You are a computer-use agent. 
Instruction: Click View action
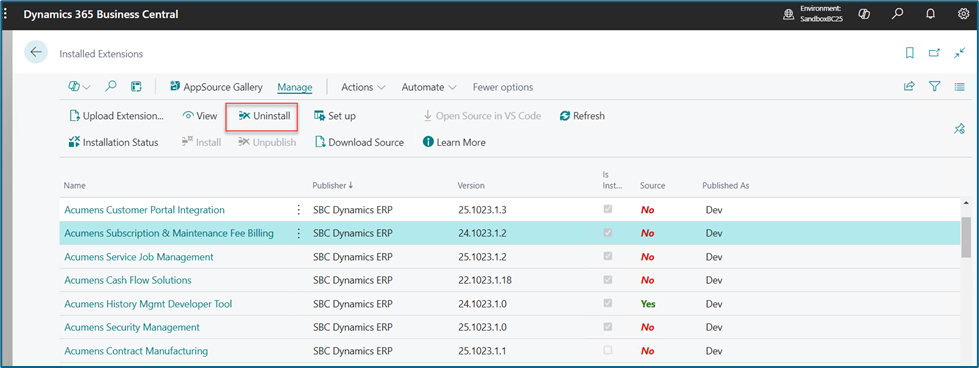click(x=200, y=116)
